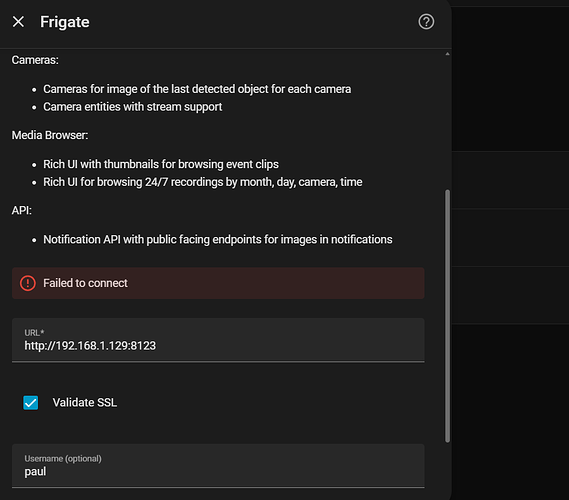Select the "Failed to connect" message text
The width and height of the screenshot is (569, 500).
click(85, 283)
